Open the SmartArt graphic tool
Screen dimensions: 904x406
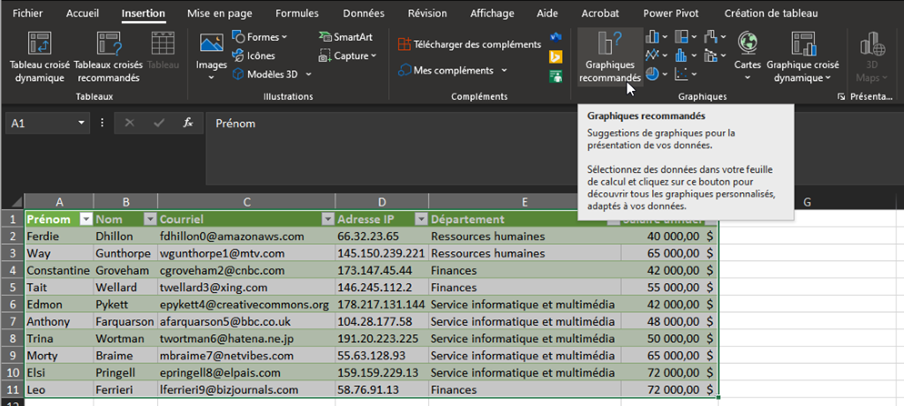click(345, 37)
